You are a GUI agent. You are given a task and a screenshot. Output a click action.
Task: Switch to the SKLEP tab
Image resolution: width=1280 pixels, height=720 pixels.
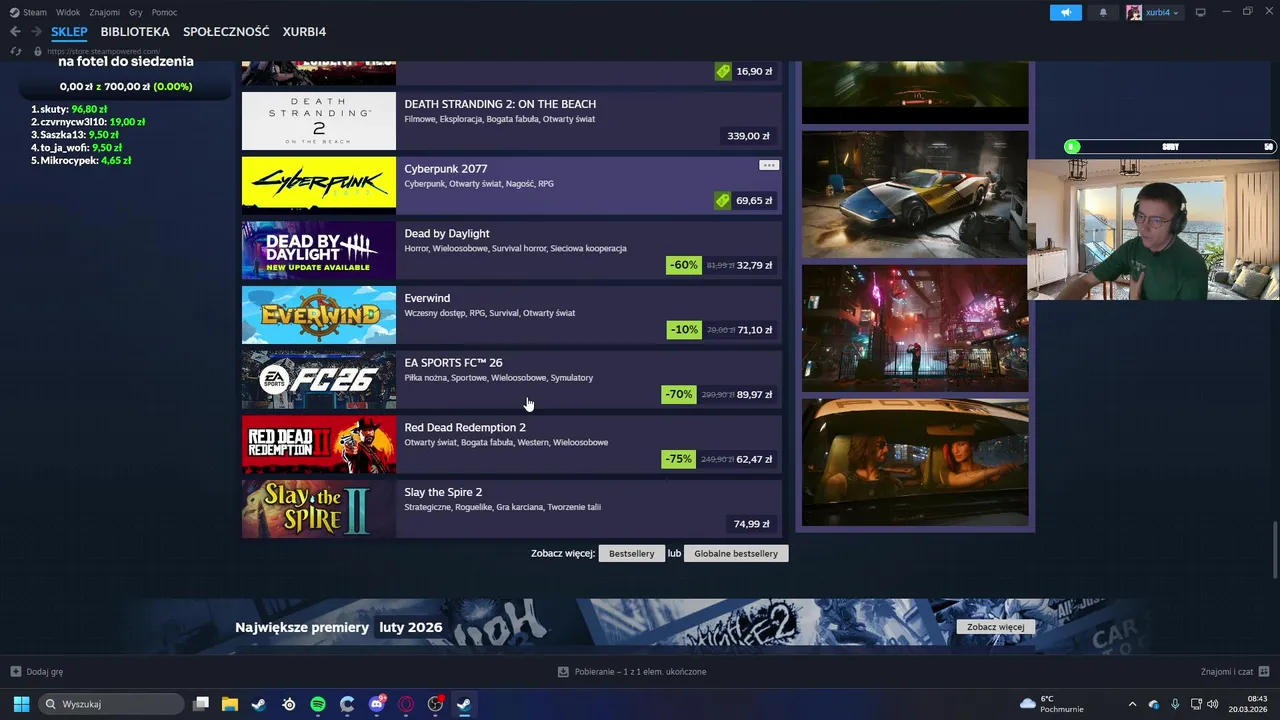[x=69, y=32]
